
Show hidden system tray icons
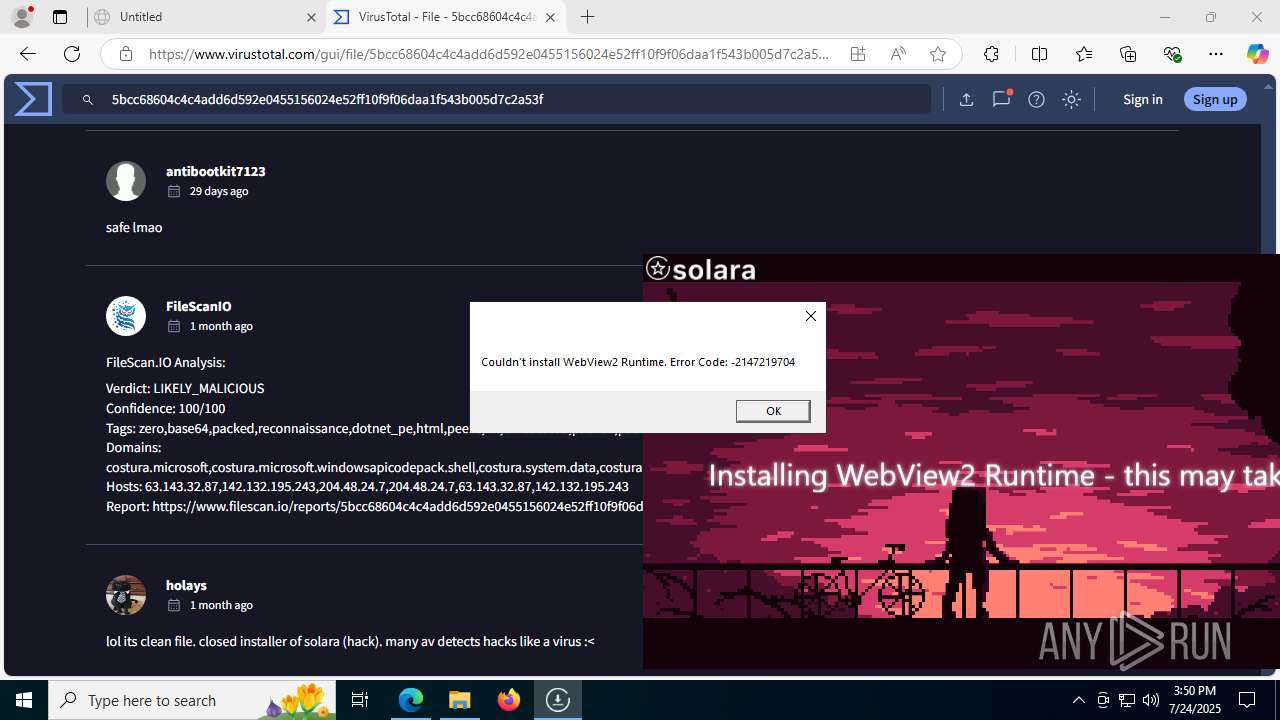tap(1079, 700)
